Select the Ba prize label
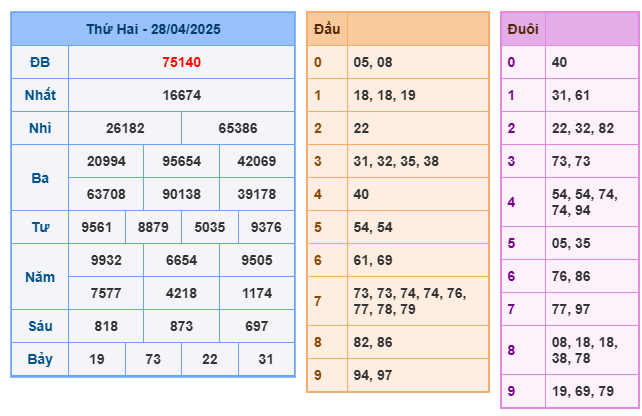Image resolution: width=642 pixels, height=416 pixels. point(40,178)
